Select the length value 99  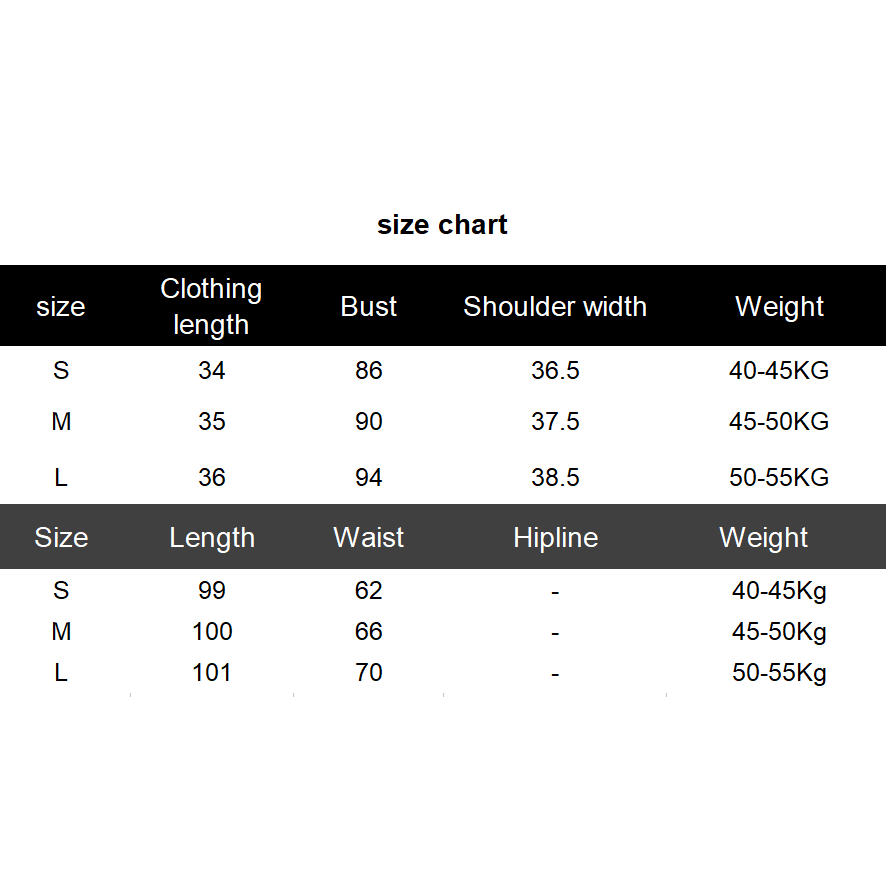click(212, 590)
